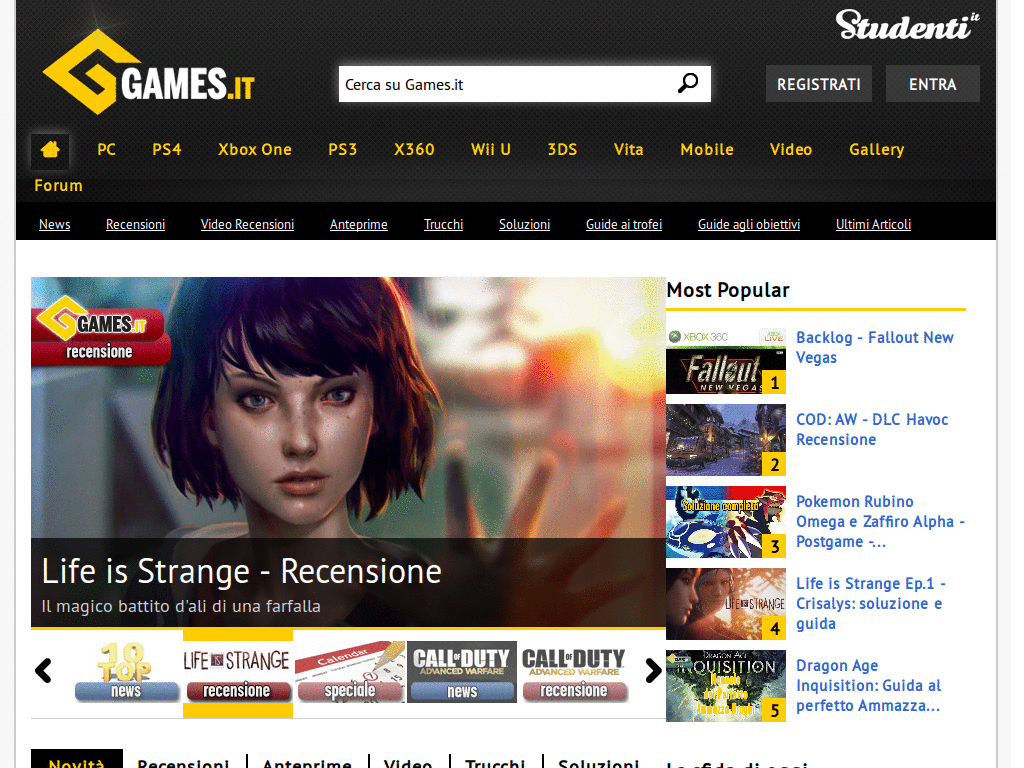Open Pokemon Rubino Omega popular thumbnail
This screenshot has width=1024, height=768.
coord(726,522)
